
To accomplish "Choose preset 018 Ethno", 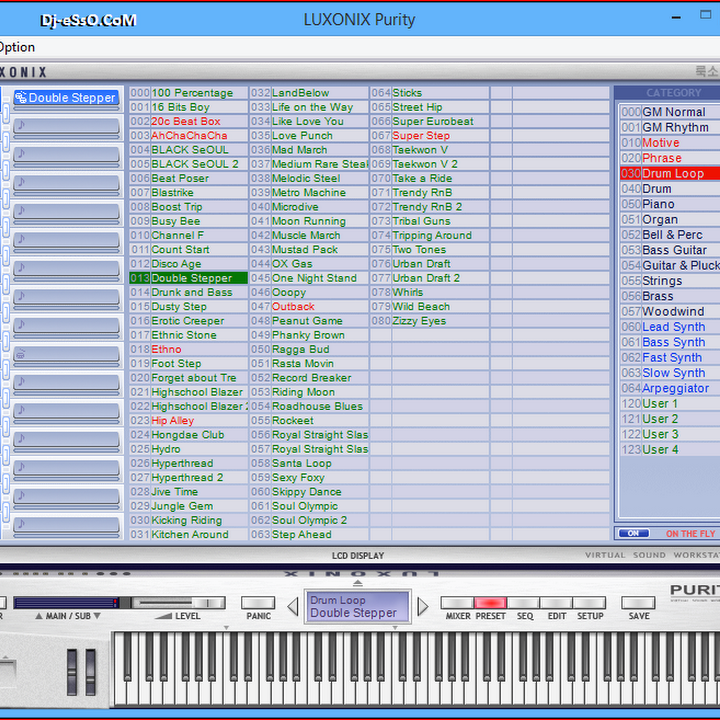I will tap(188, 349).
